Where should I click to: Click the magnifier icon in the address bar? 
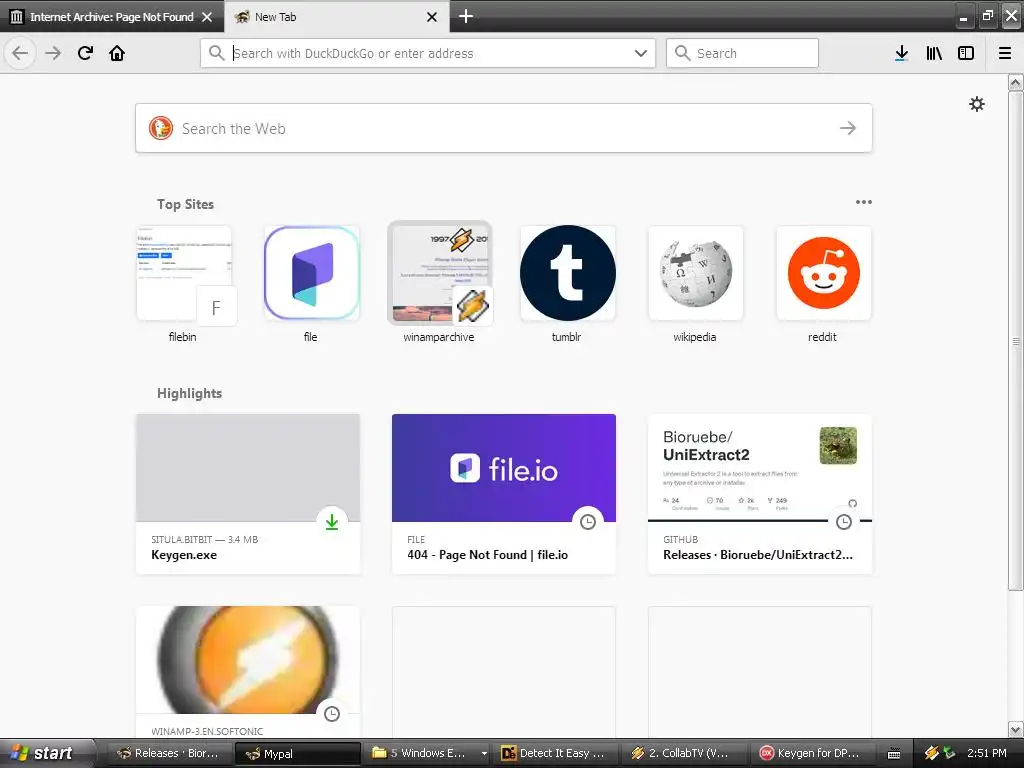click(x=216, y=53)
